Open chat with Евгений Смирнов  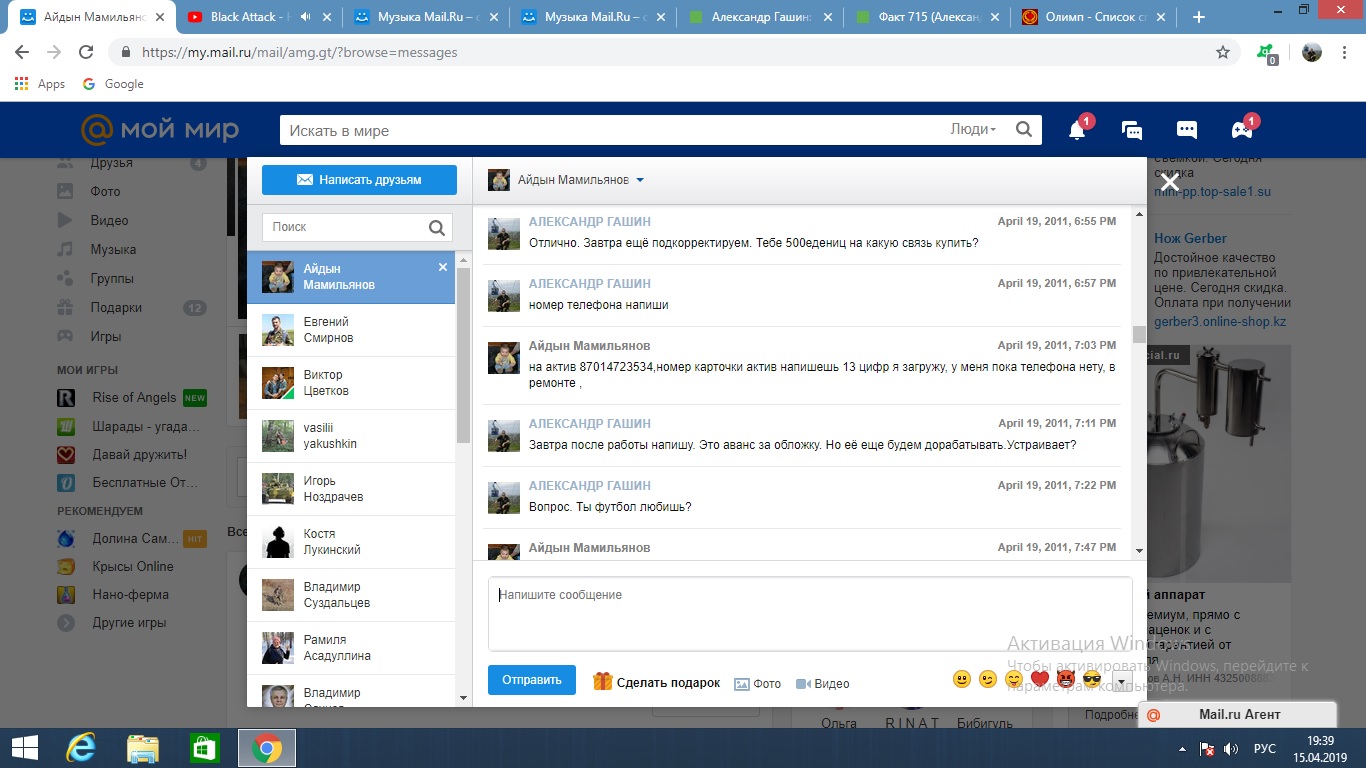click(x=351, y=330)
